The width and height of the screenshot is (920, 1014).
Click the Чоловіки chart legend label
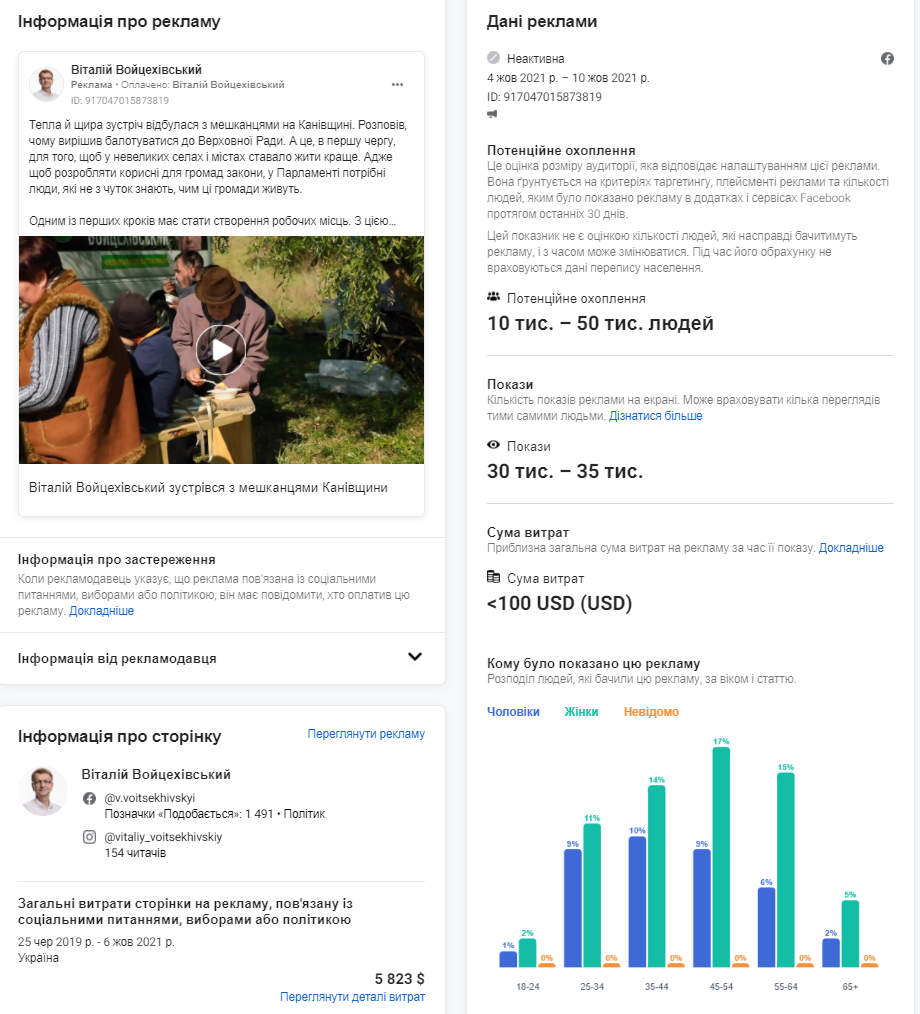(x=513, y=712)
